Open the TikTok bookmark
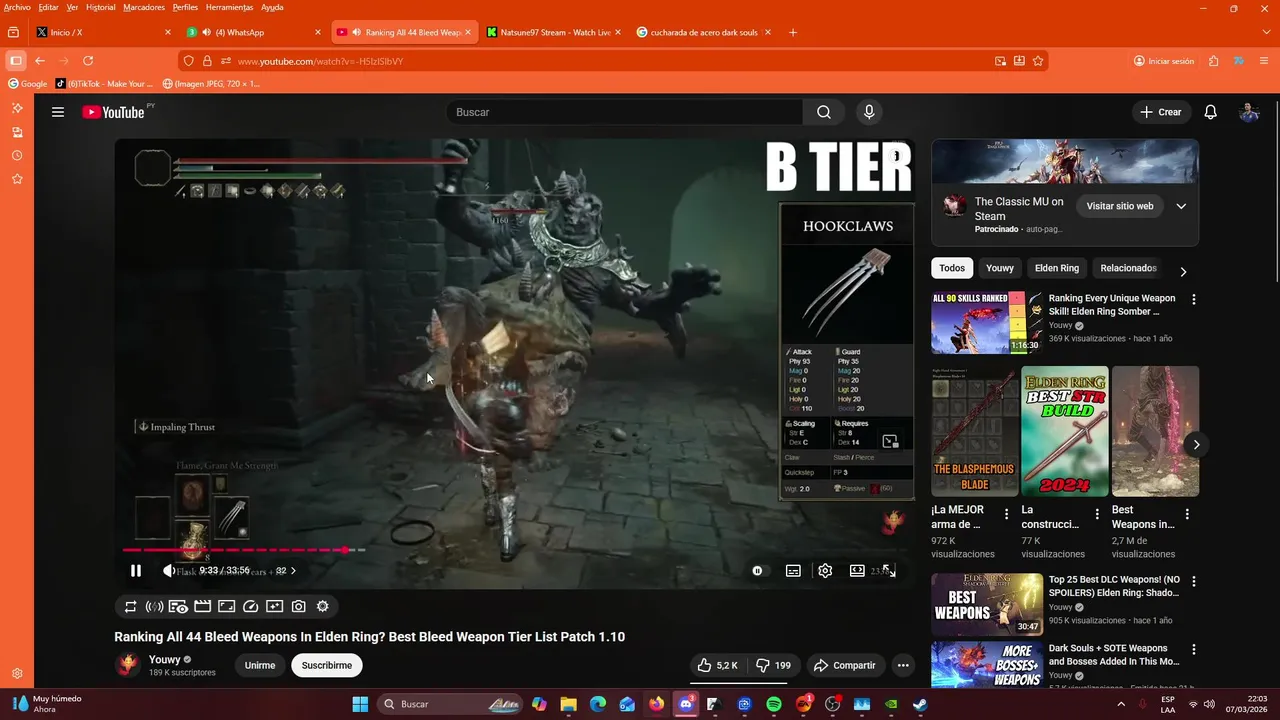Viewport: 1280px width, 720px height. tap(105, 84)
